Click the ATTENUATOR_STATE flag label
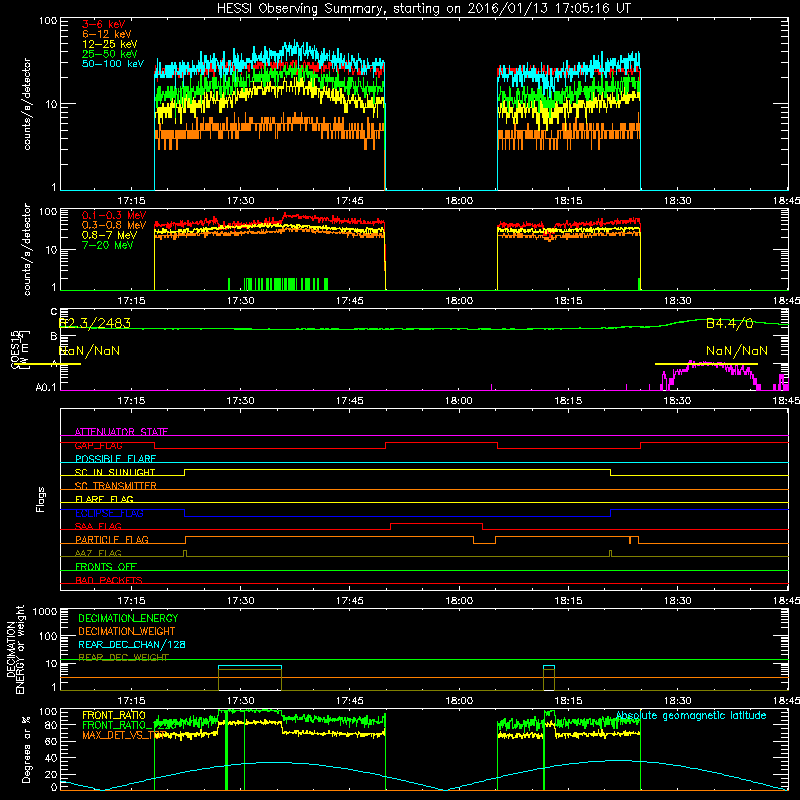 (x=121, y=432)
